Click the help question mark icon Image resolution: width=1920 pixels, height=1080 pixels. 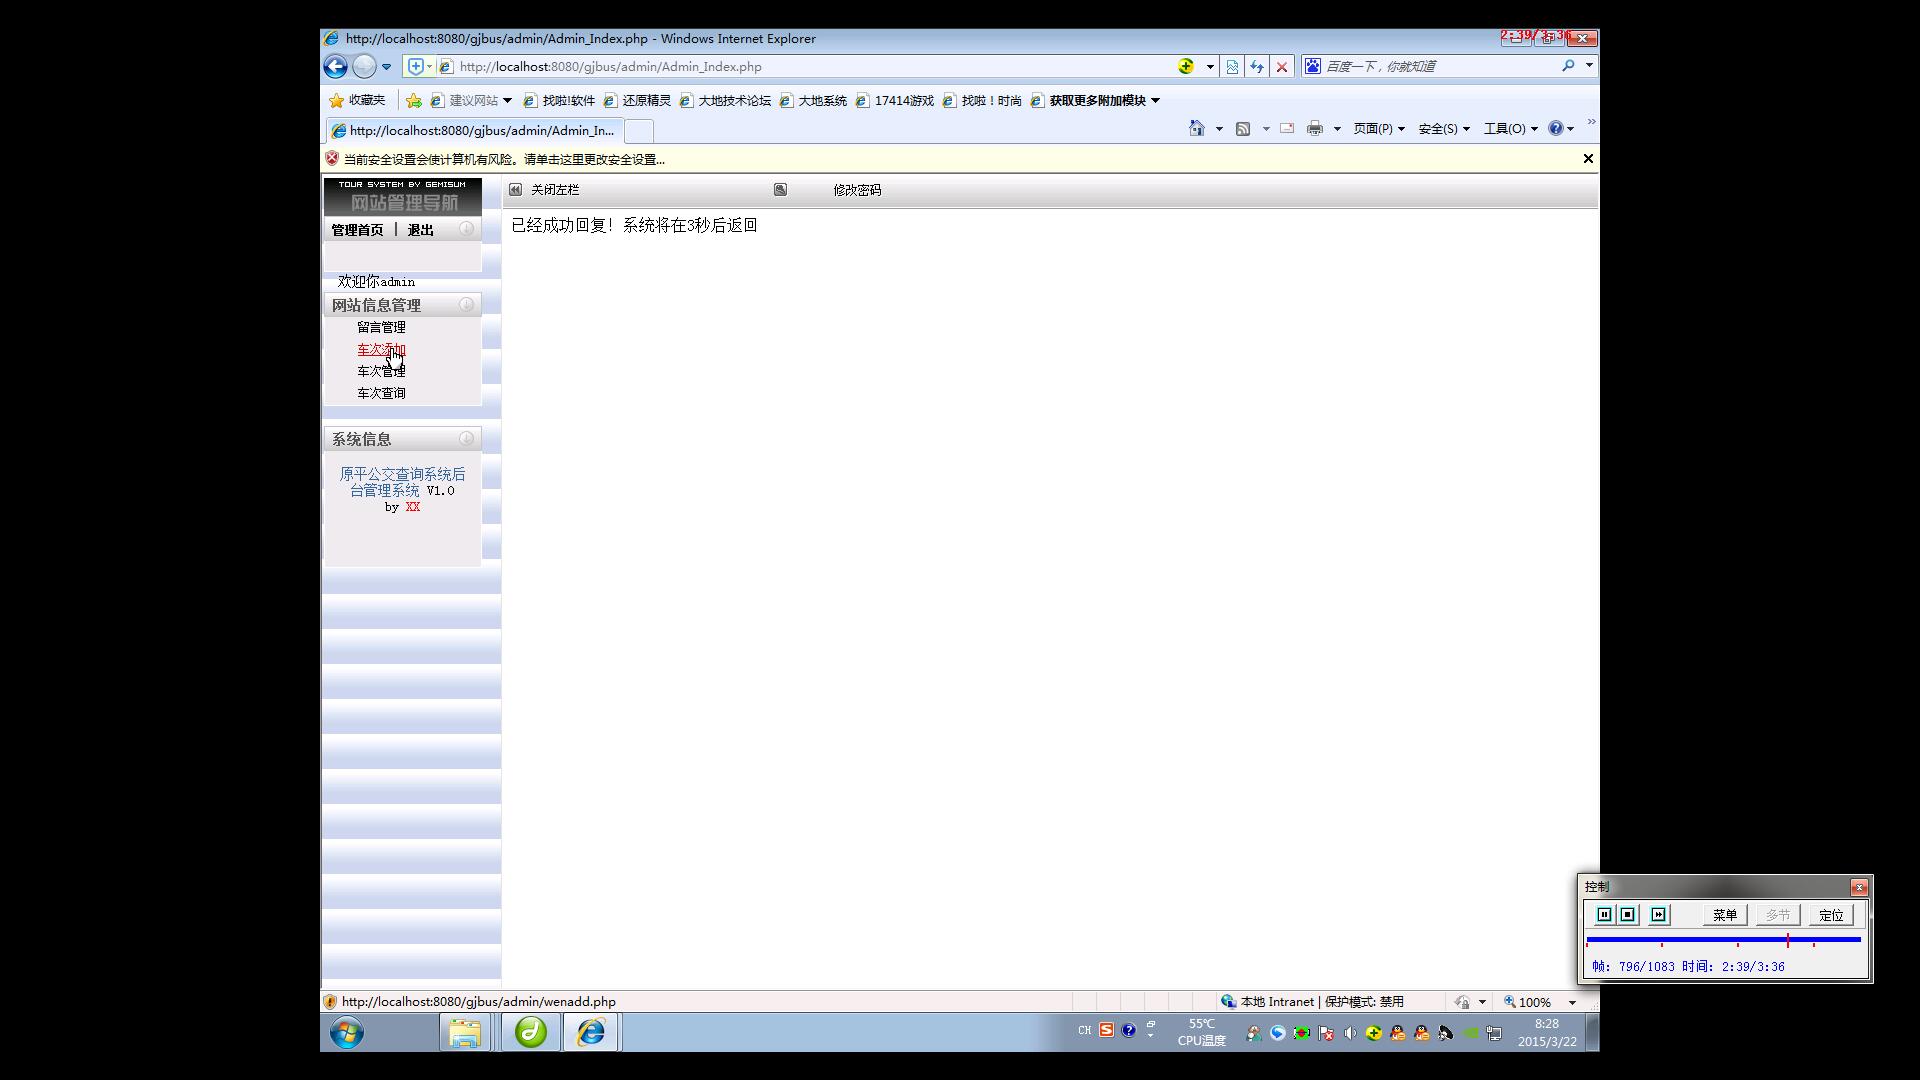1555,128
